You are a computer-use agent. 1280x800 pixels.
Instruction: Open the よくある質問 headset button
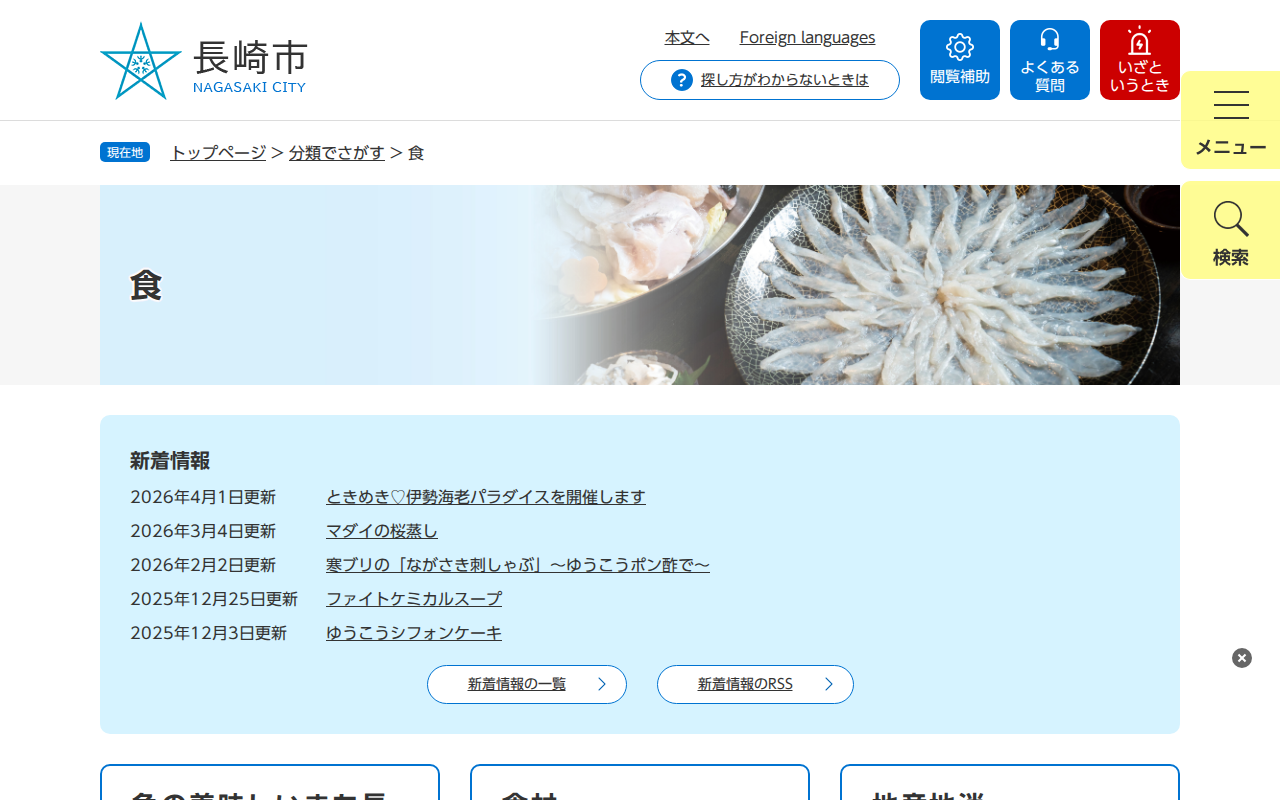tap(1050, 60)
